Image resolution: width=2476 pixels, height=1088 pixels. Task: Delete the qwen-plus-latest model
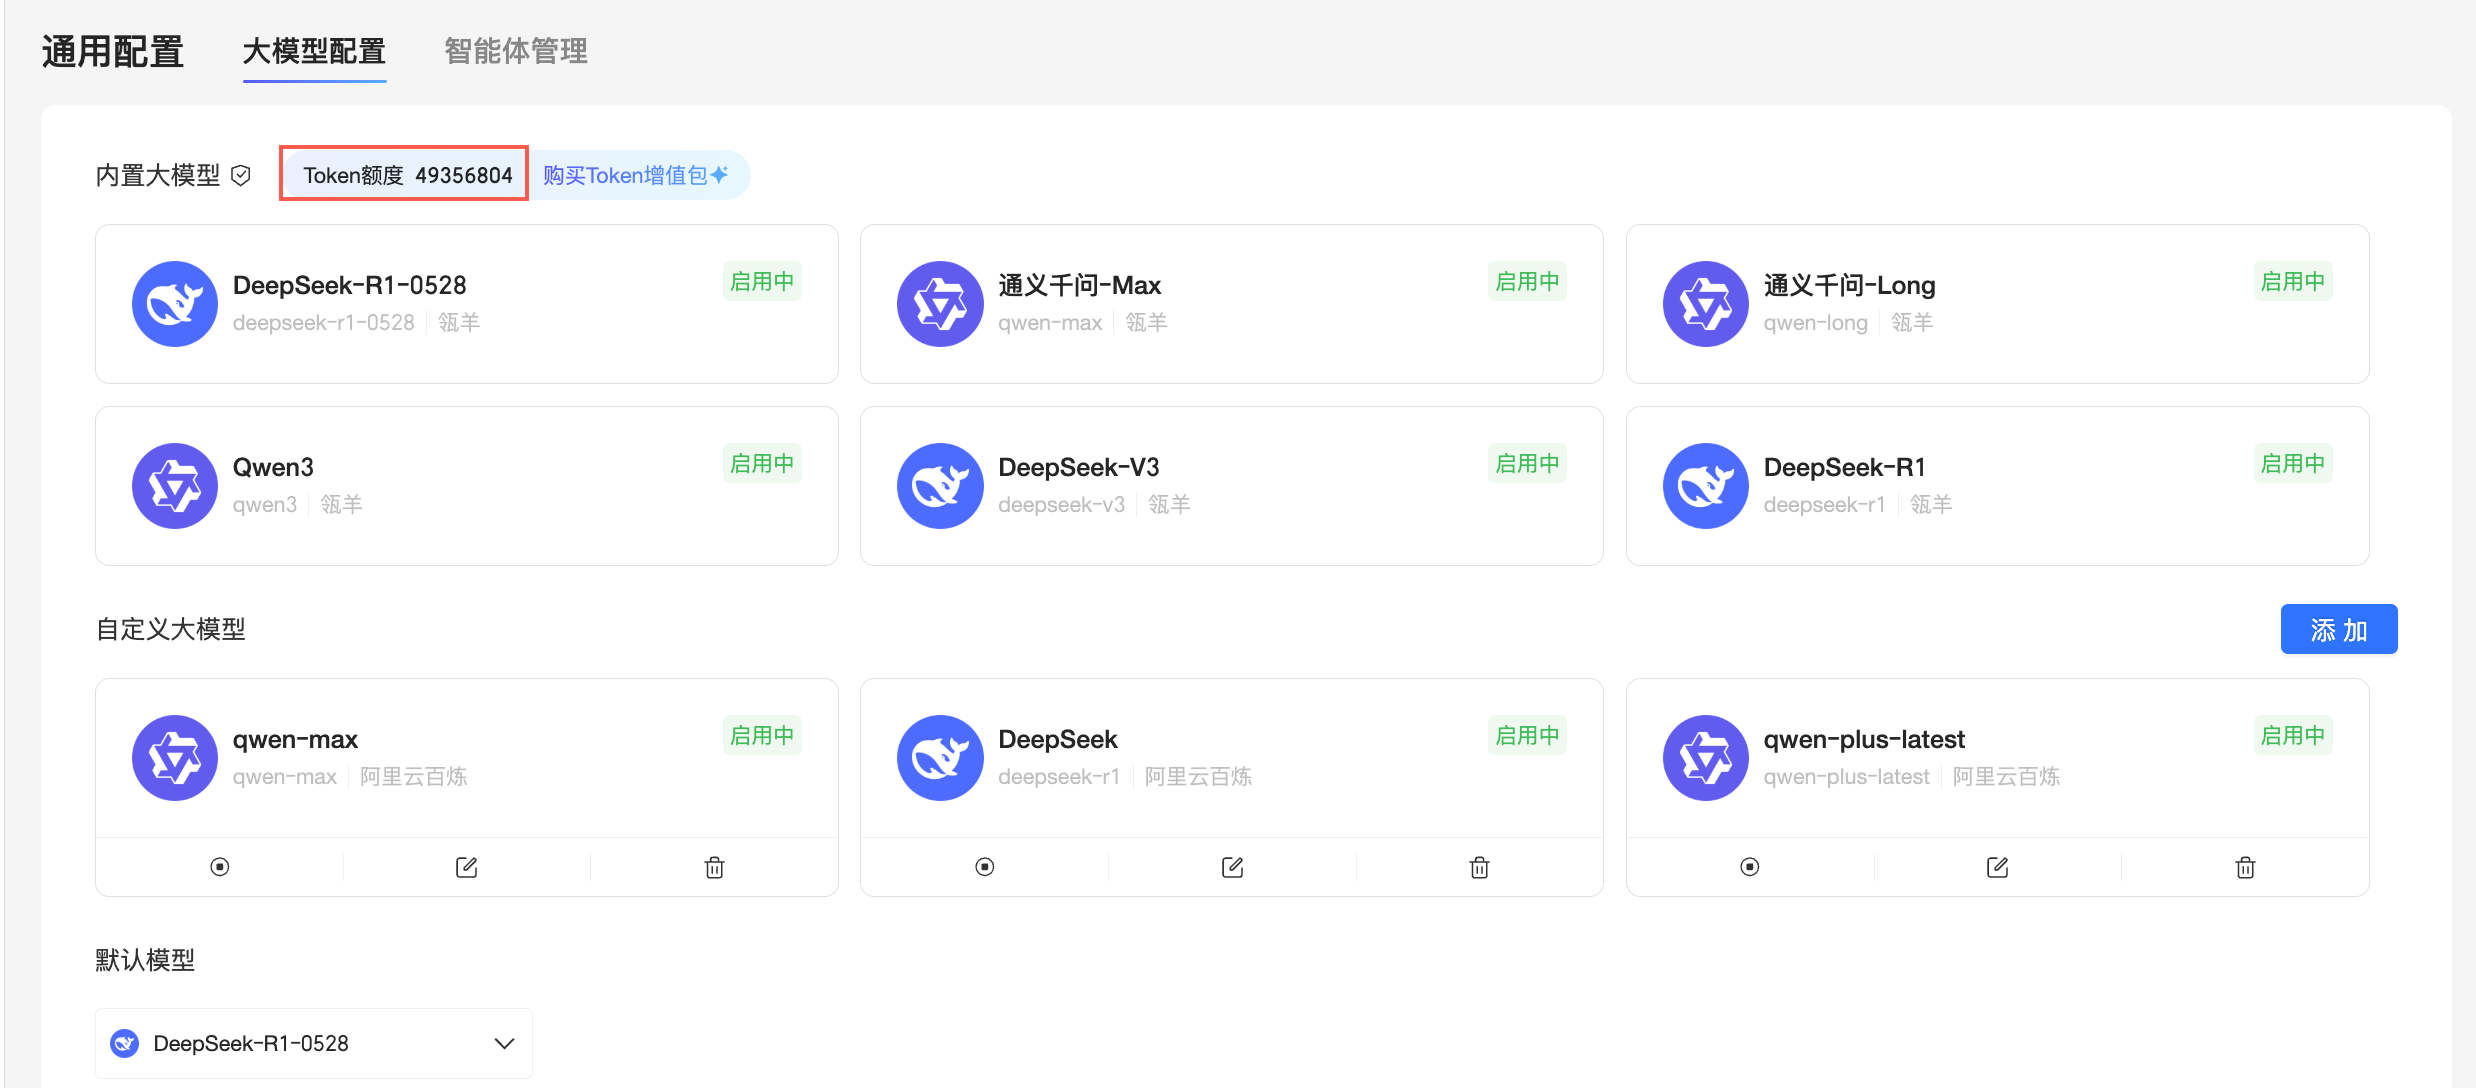tap(2245, 867)
